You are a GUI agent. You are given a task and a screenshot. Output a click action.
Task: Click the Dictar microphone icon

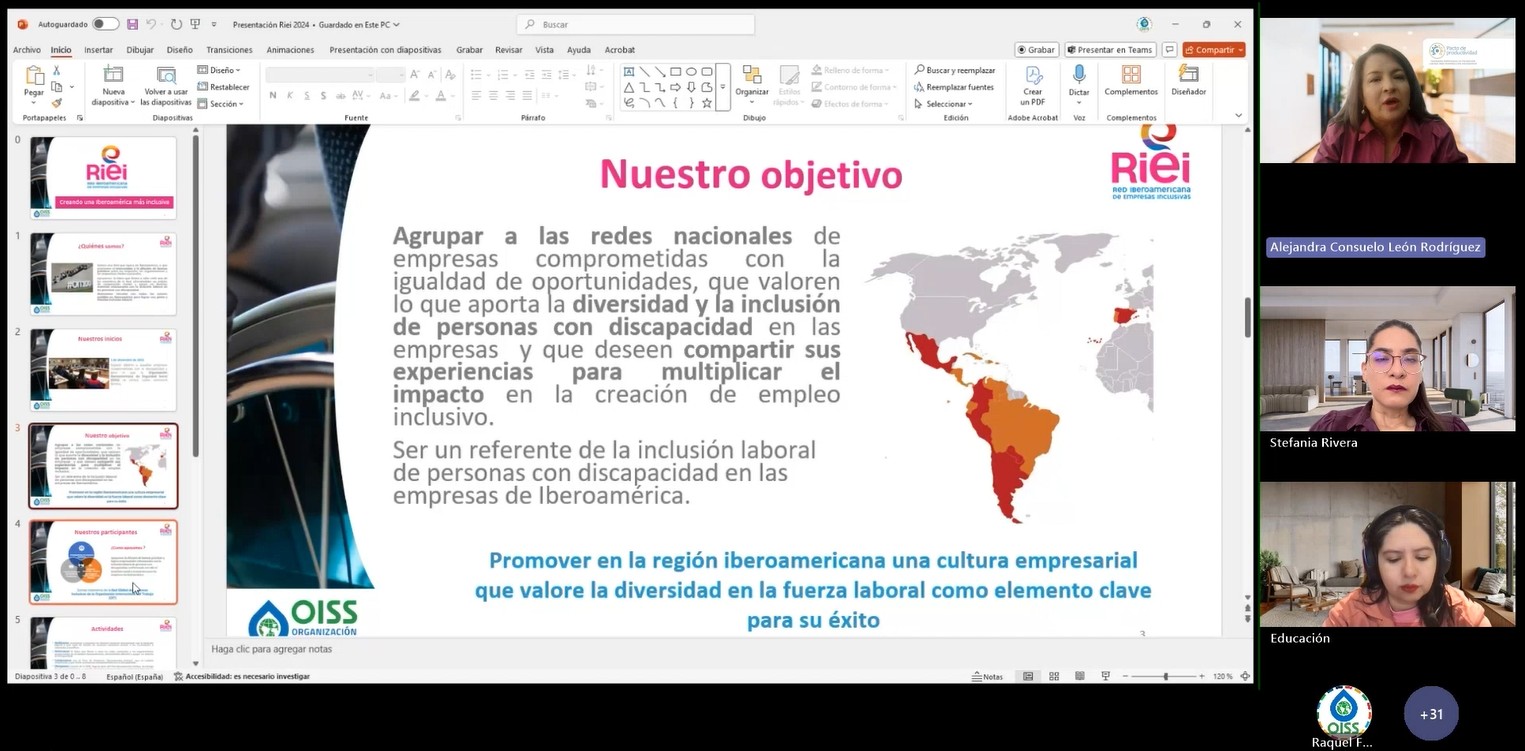(x=1079, y=76)
